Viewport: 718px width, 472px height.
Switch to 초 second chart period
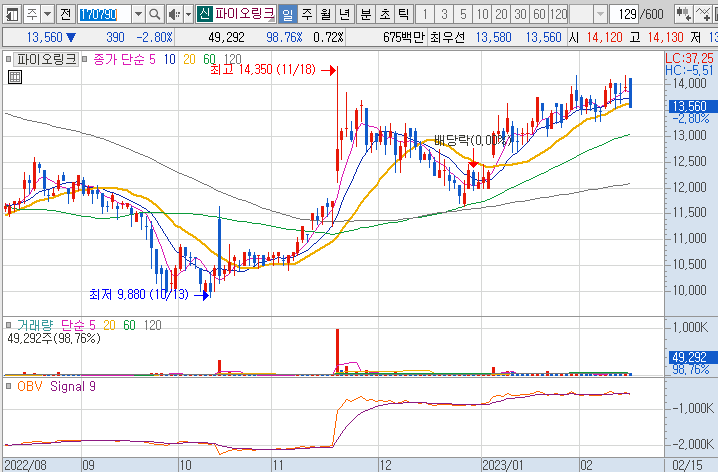coord(385,14)
